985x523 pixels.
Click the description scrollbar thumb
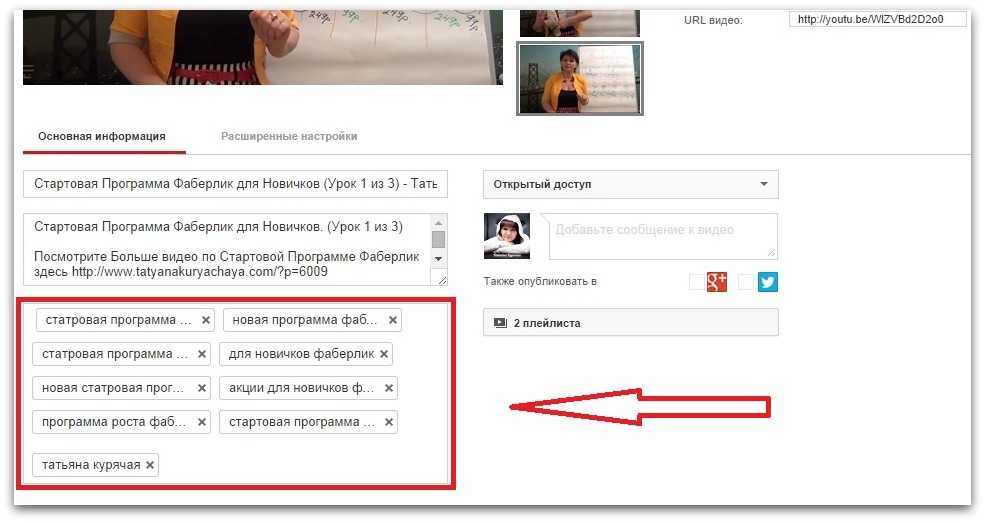438,240
